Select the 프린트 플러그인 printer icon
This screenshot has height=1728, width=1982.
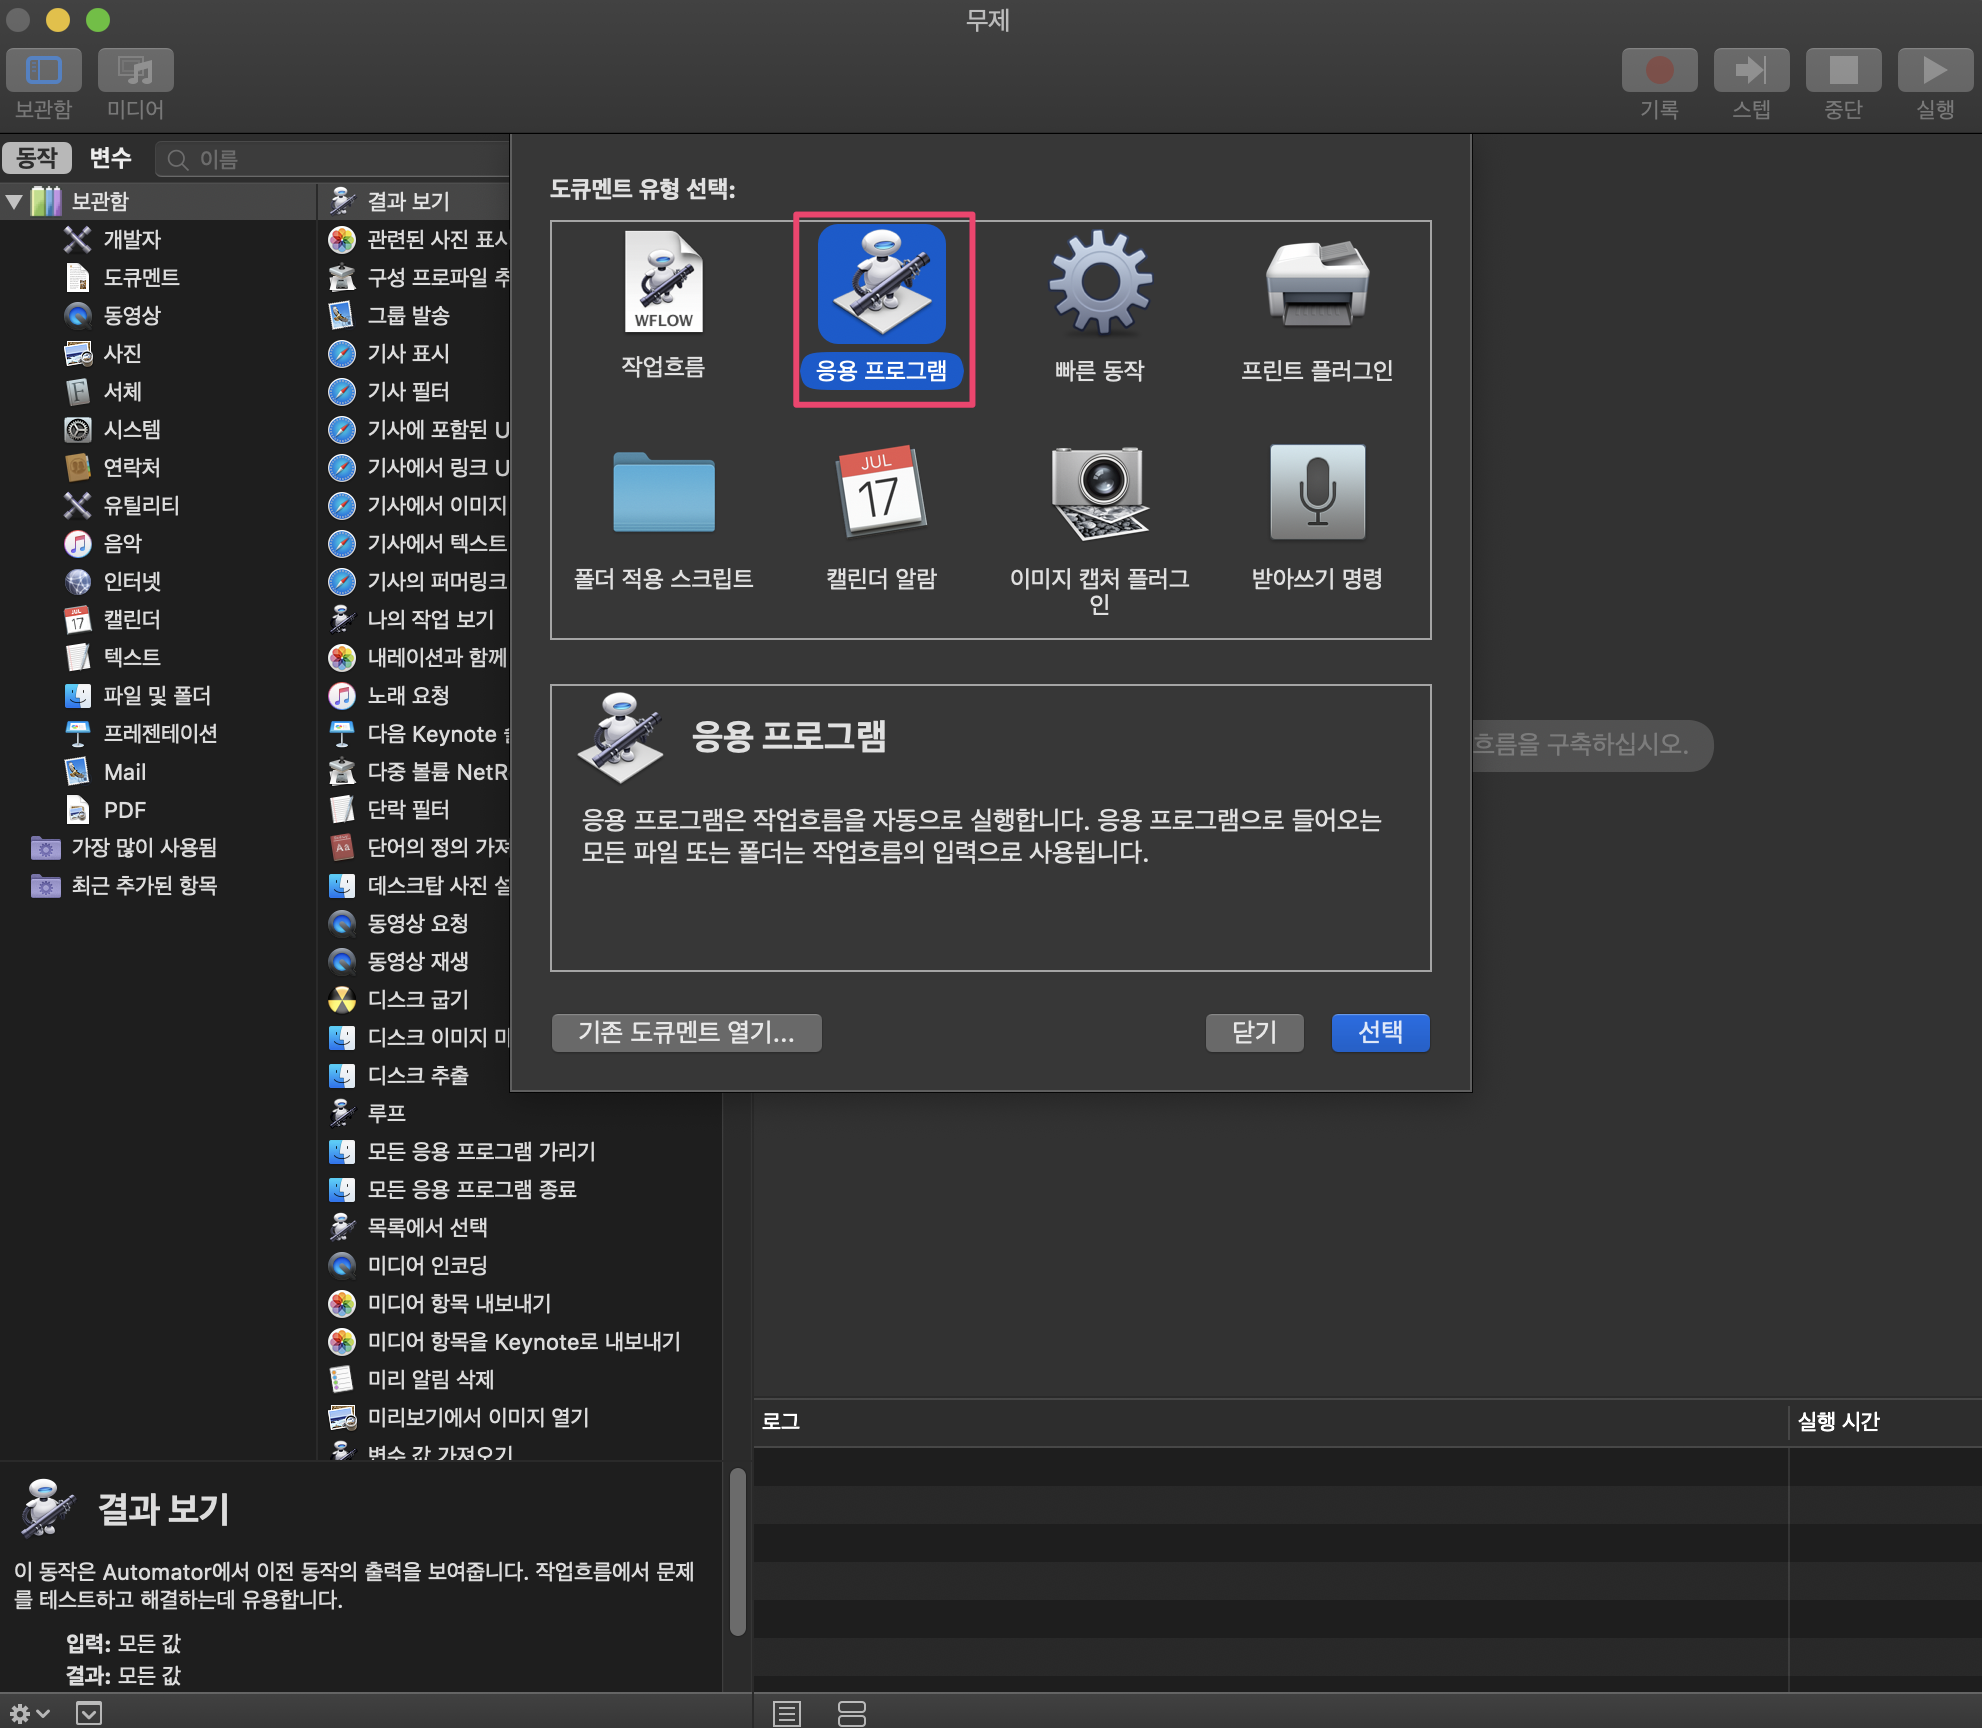[1316, 285]
